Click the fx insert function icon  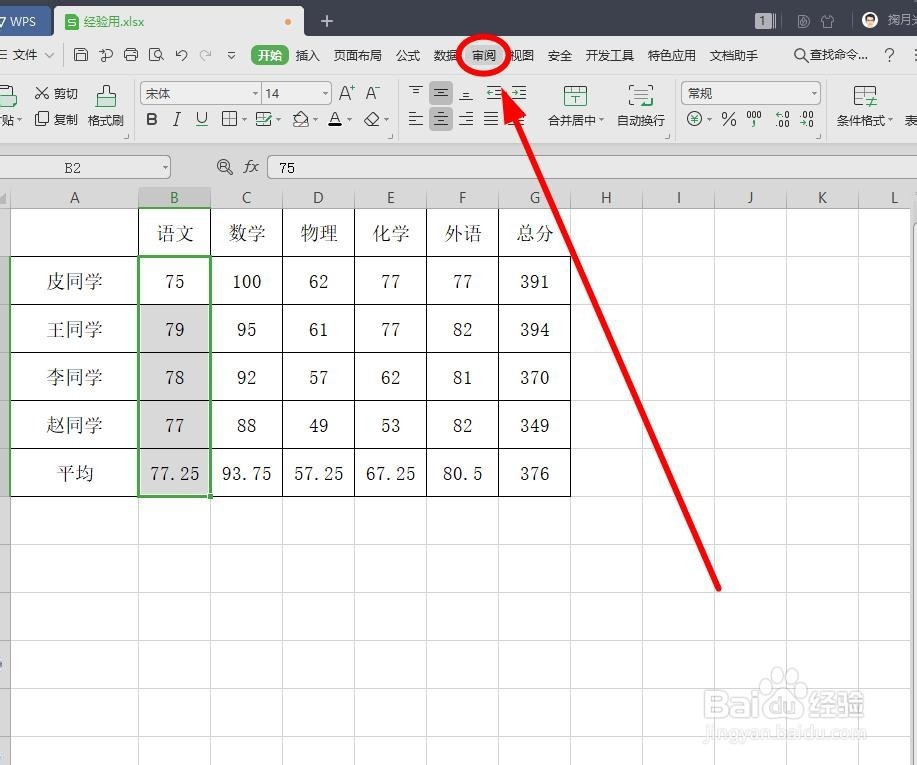click(251, 167)
